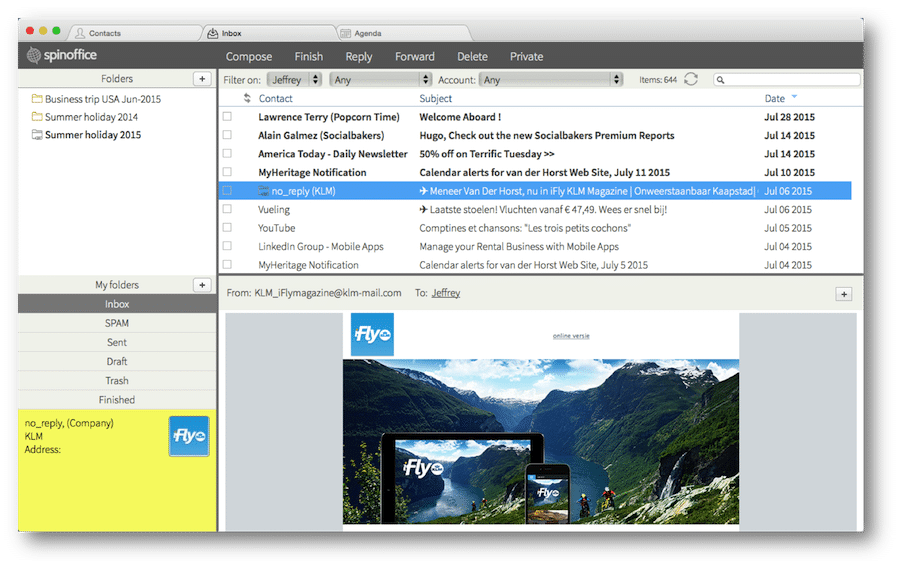Click in the search input field
The width and height of the screenshot is (900, 568).
[x=787, y=80]
